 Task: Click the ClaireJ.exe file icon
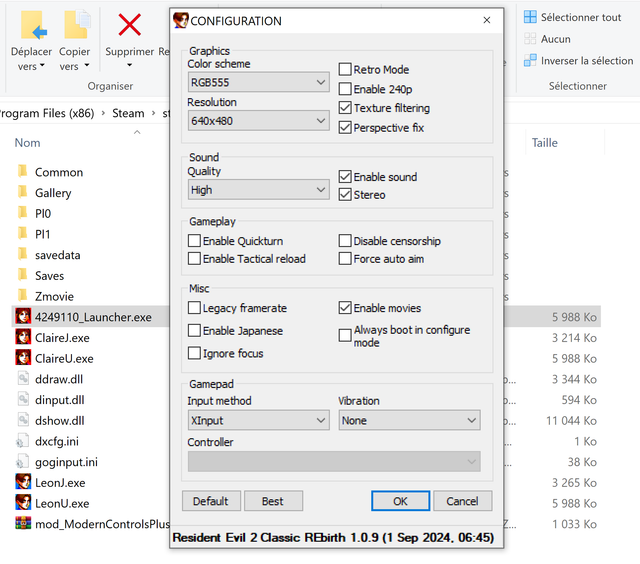23,337
